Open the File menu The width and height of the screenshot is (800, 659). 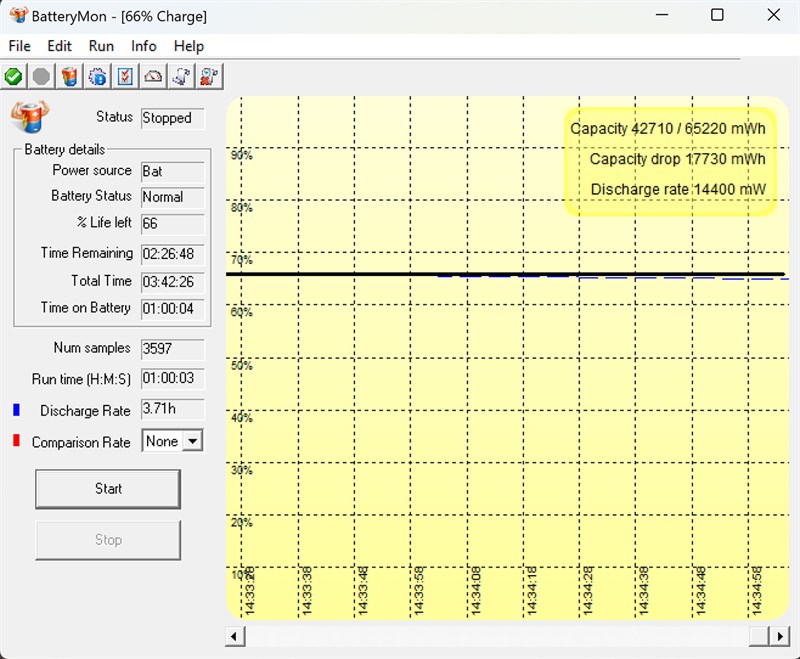(x=19, y=46)
